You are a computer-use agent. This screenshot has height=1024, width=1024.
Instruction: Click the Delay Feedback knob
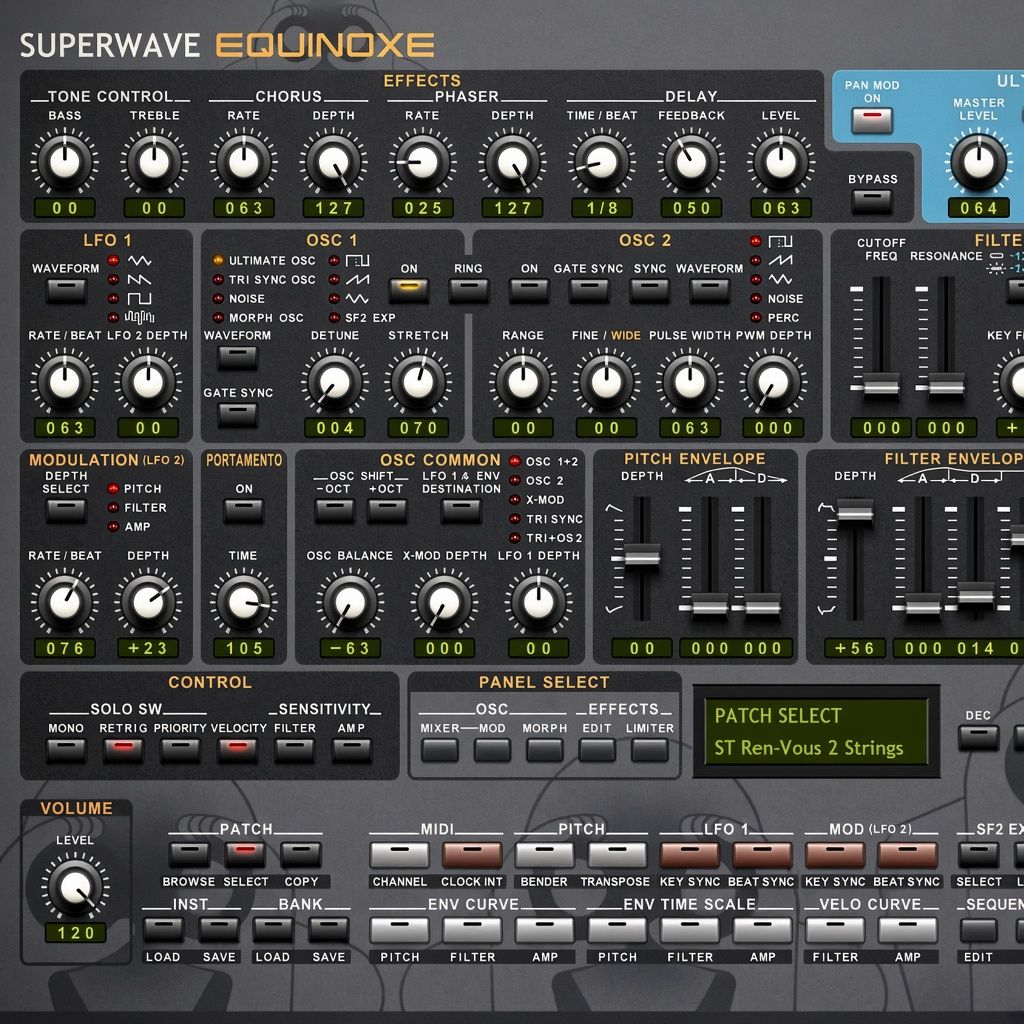pos(691,162)
